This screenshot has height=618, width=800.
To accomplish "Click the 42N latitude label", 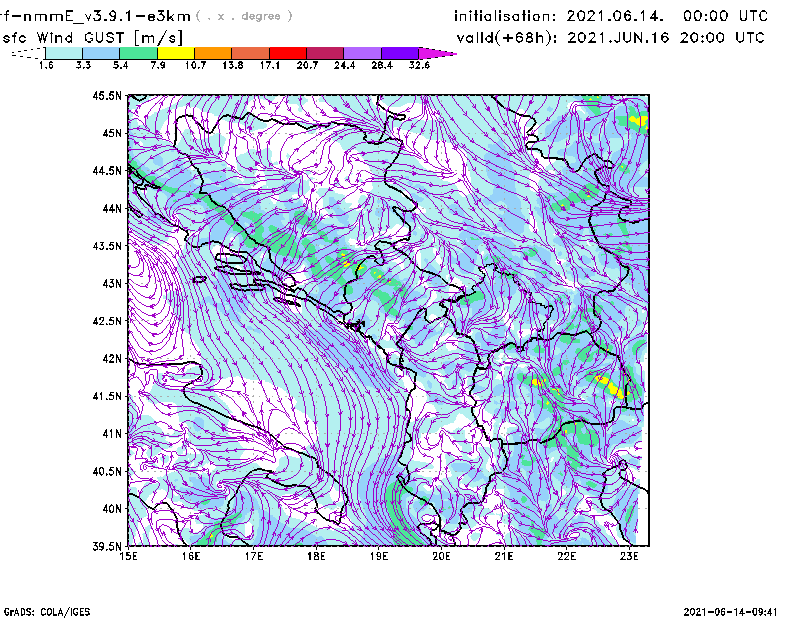I will click(112, 358).
